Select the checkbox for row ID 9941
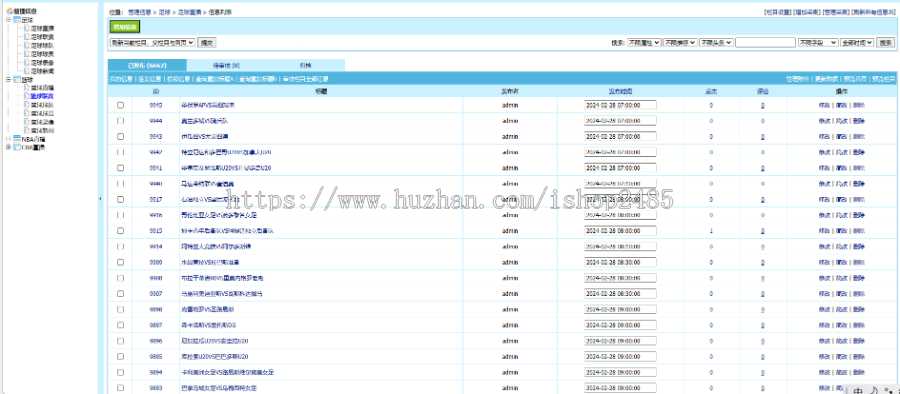Viewport: 900px width, 394px height. coord(121,168)
